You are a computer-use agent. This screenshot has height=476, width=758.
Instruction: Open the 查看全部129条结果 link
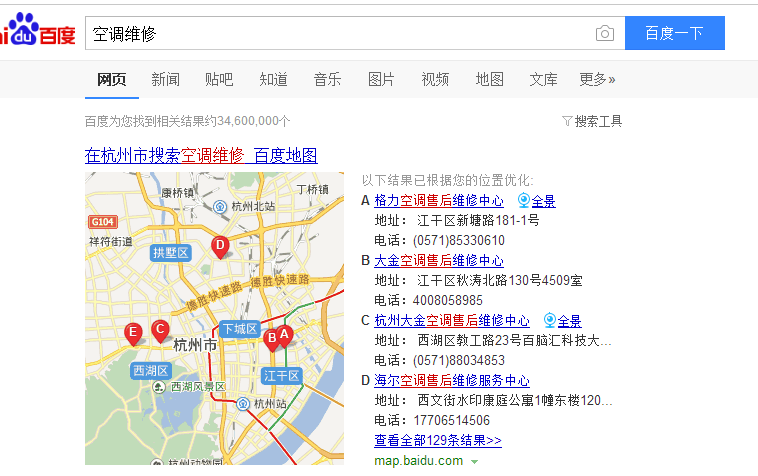[438, 440]
